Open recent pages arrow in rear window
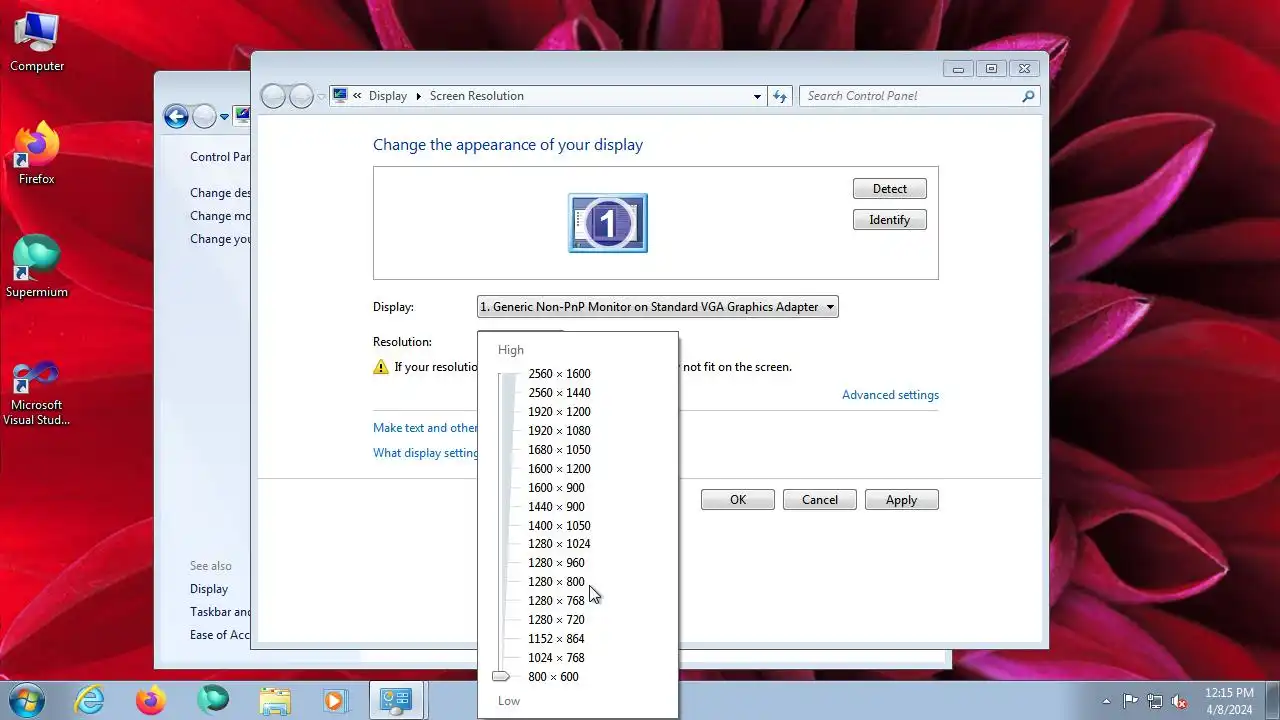Screen dimensions: 1280x720 tap(224, 117)
